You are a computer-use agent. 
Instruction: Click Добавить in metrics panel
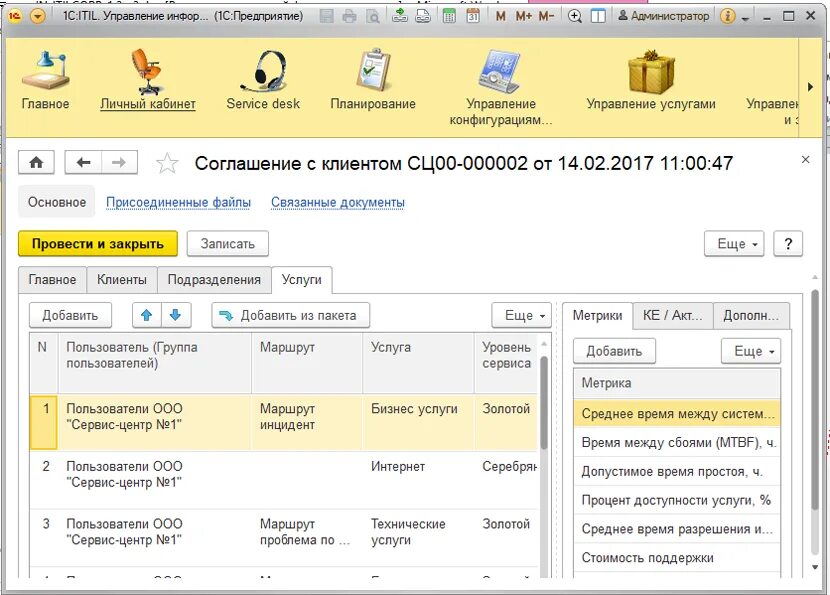click(x=615, y=351)
